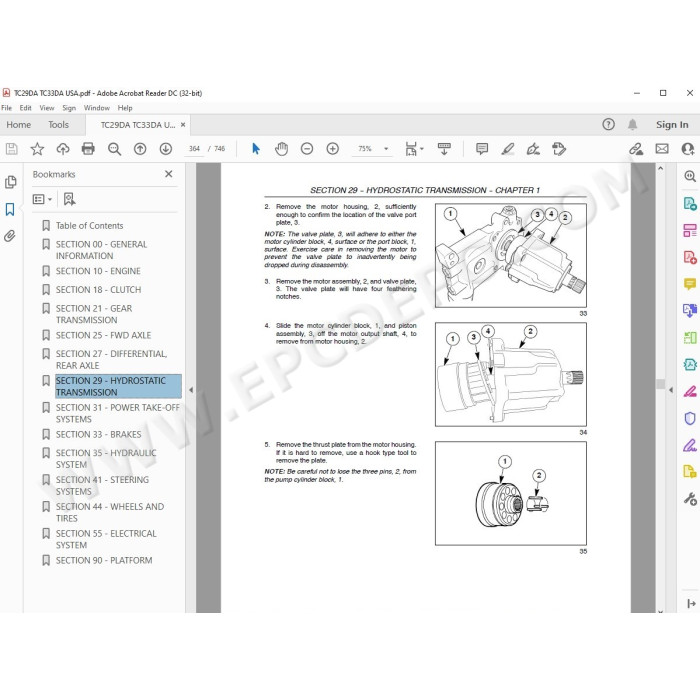
Task: Open SECTION 00 - GENERAL INFORMATION bookmark
Action: (x=101, y=250)
